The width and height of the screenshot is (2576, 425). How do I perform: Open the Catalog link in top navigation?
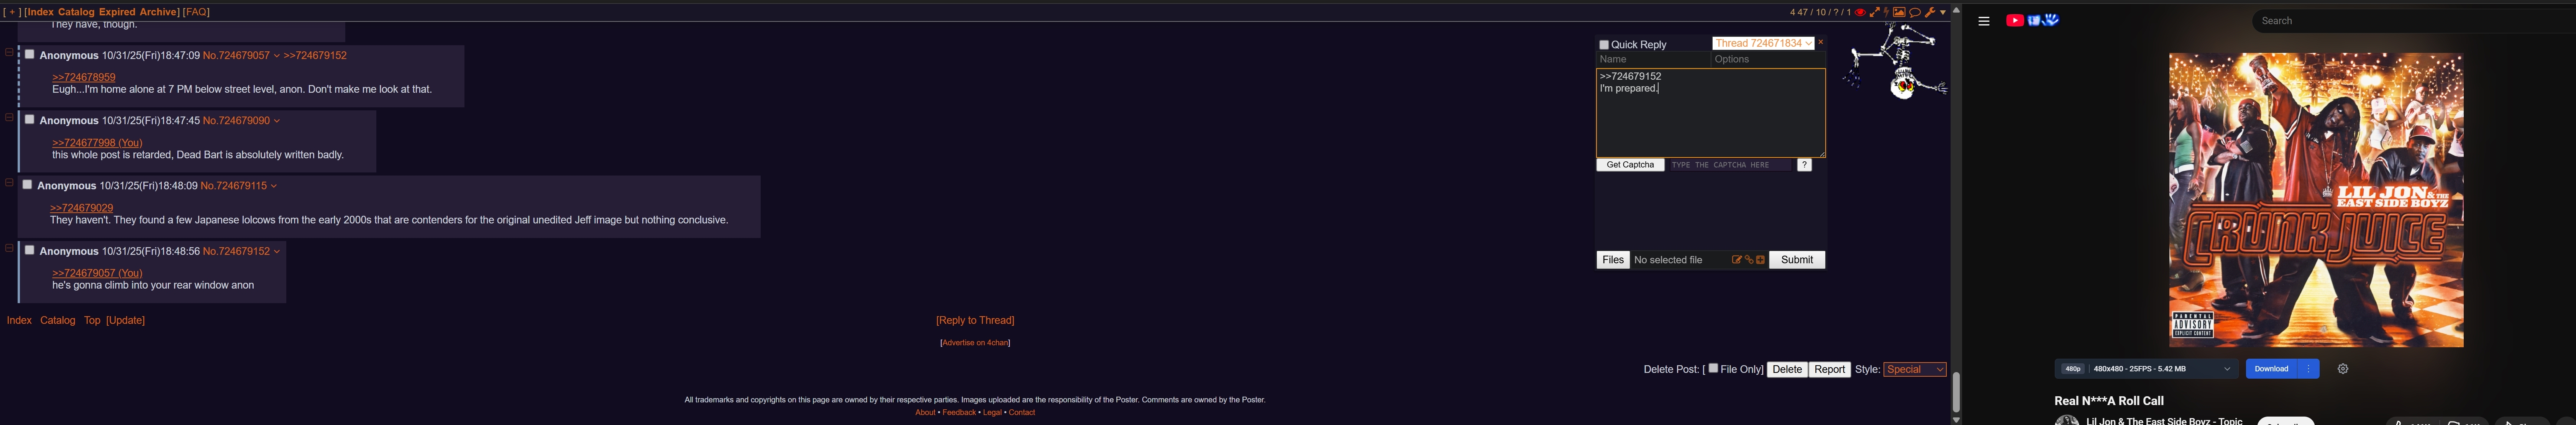pyautogui.click(x=76, y=12)
